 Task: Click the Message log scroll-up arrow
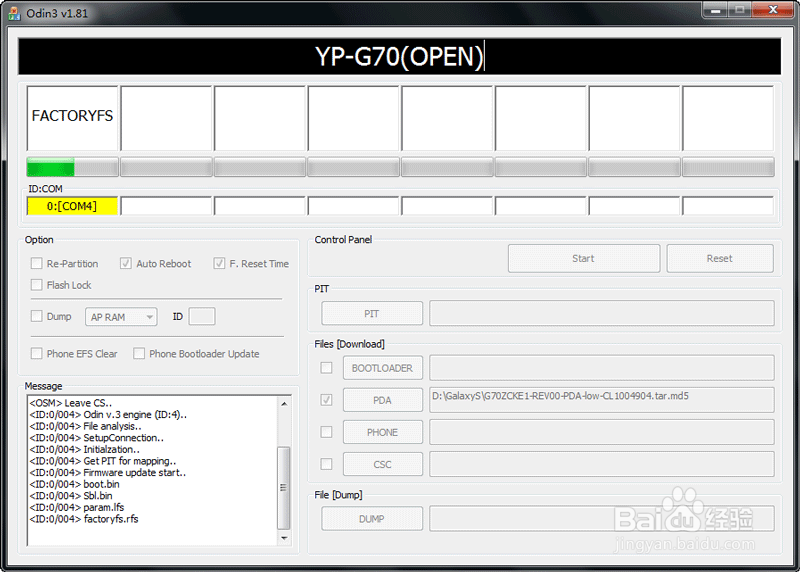click(x=284, y=404)
